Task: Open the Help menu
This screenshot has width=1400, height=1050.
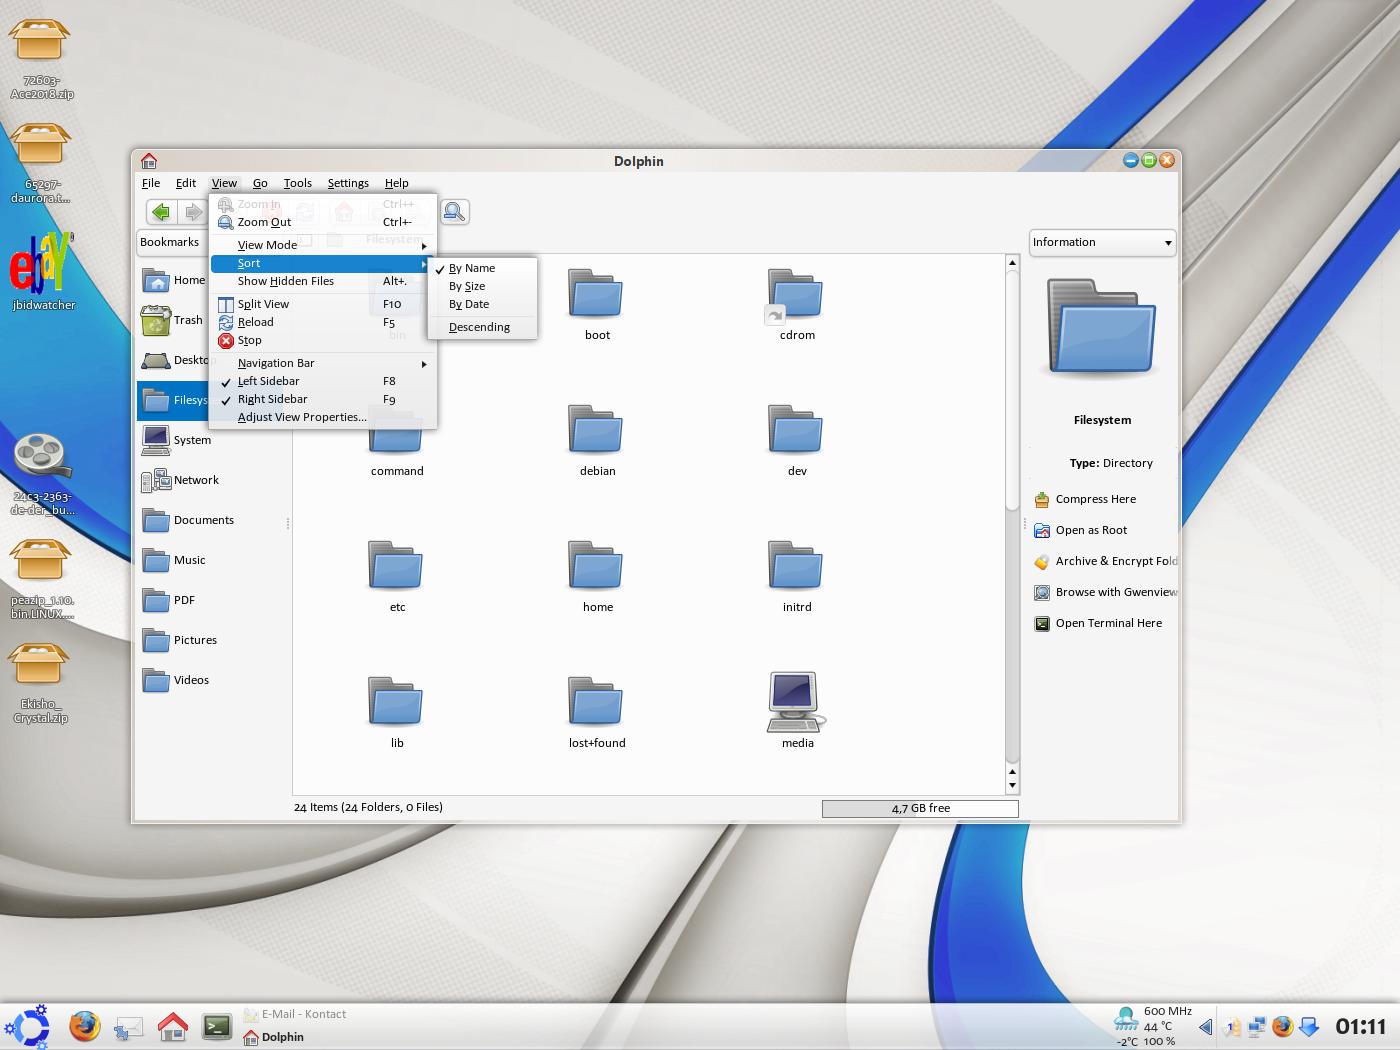Action: [397, 183]
